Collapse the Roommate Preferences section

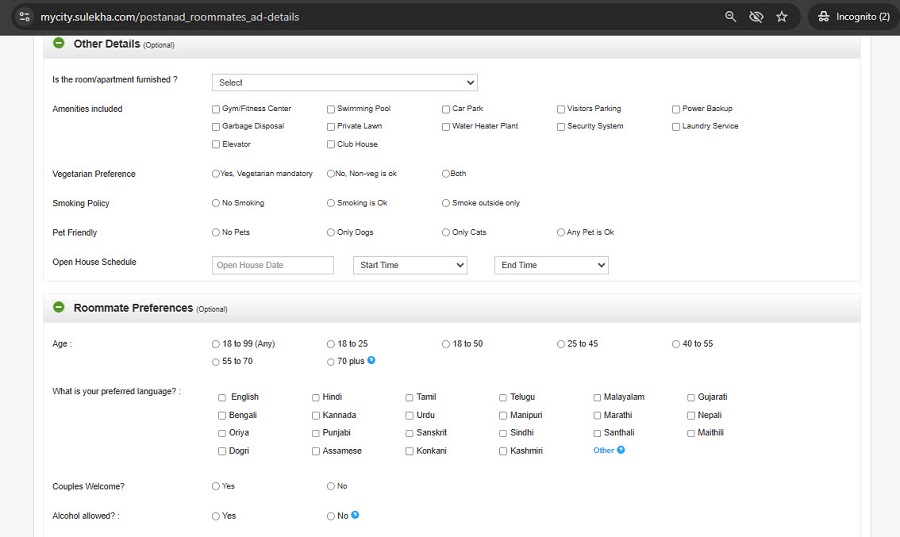59,308
